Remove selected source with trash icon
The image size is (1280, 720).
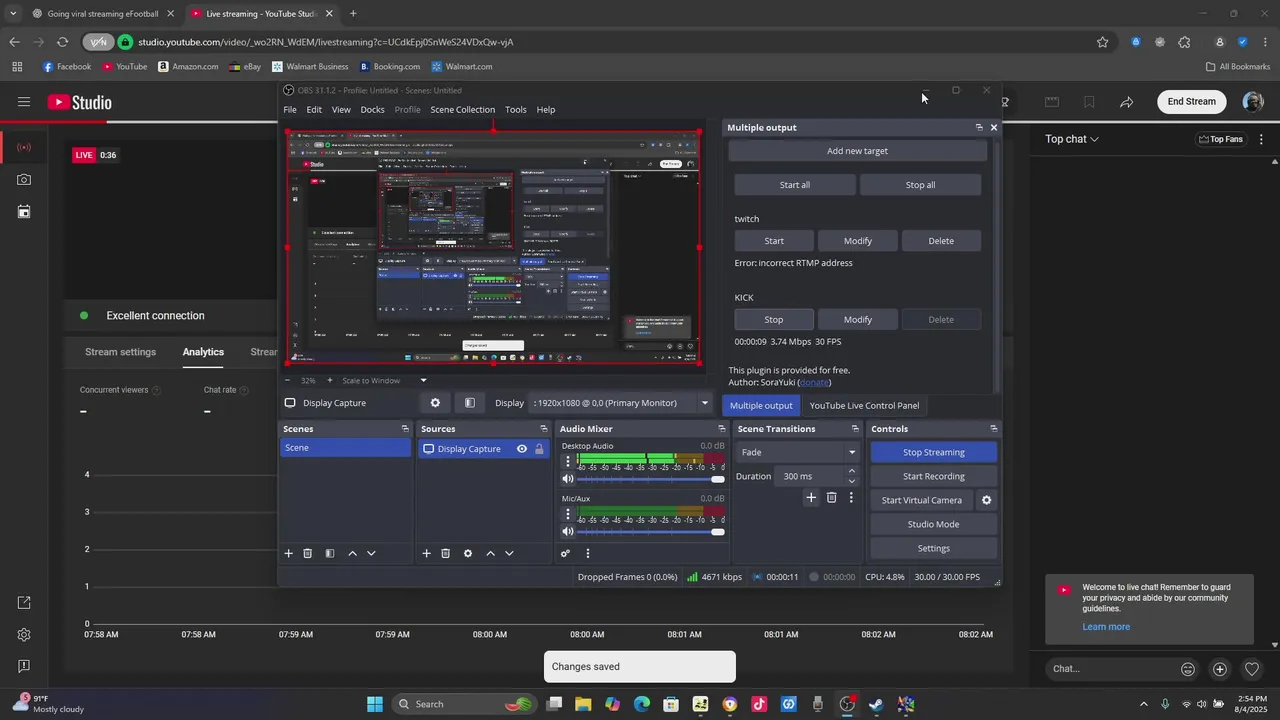click(x=445, y=553)
